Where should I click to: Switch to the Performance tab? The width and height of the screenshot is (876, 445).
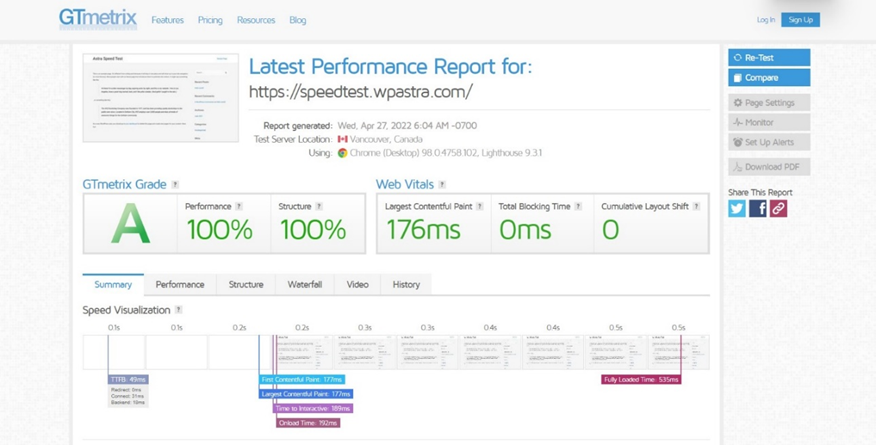coord(180,284)
